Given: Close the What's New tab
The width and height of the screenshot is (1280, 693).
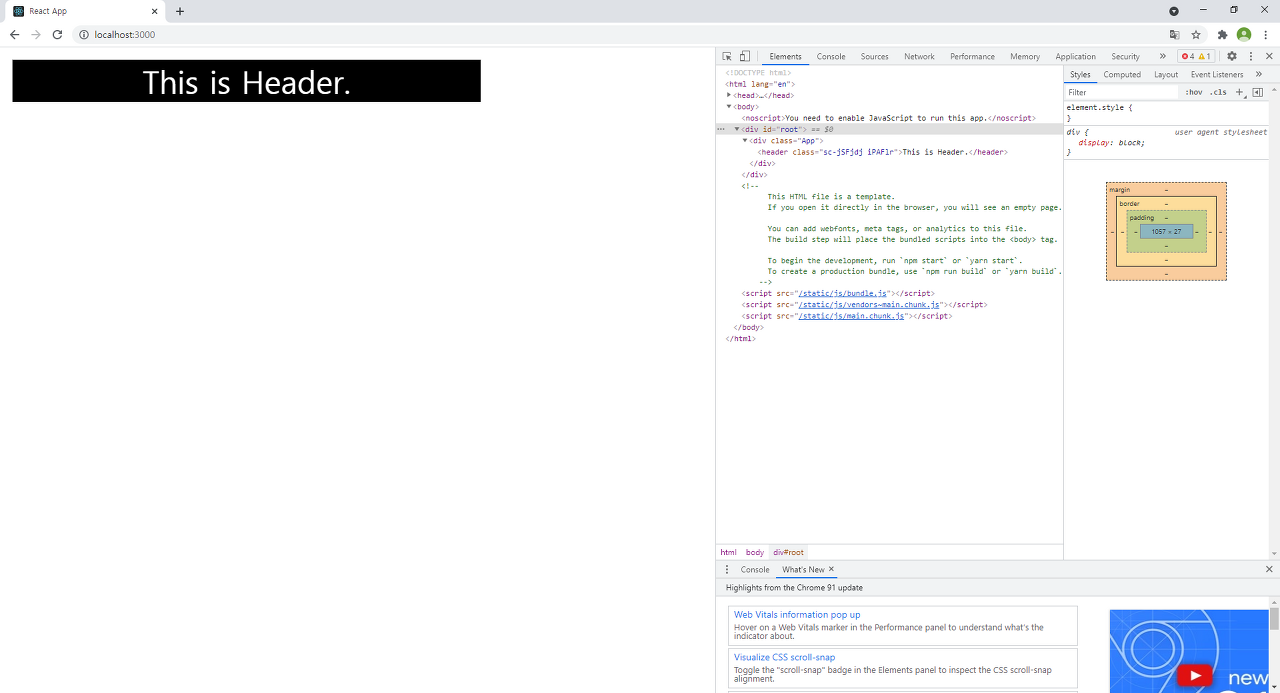Looking at the screenshot, I should [x=831, y=569].
